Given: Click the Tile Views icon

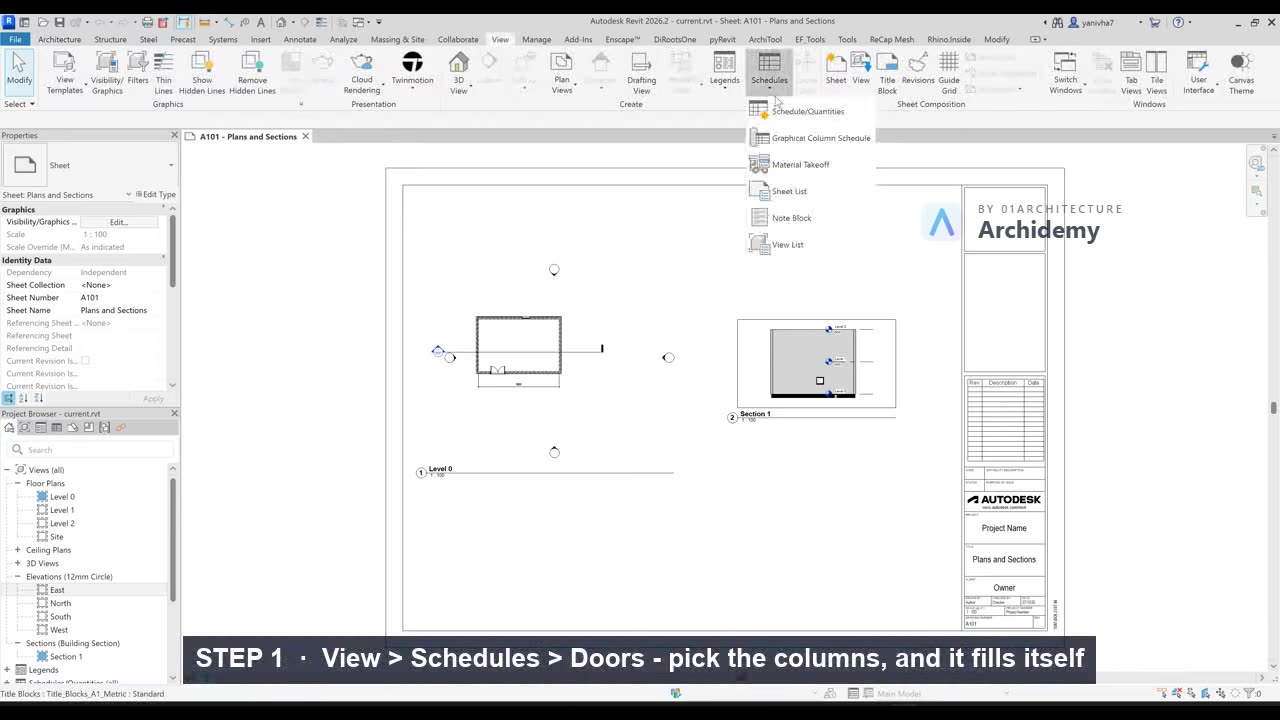Looking at the screenshot, I should coord(1157,73).
